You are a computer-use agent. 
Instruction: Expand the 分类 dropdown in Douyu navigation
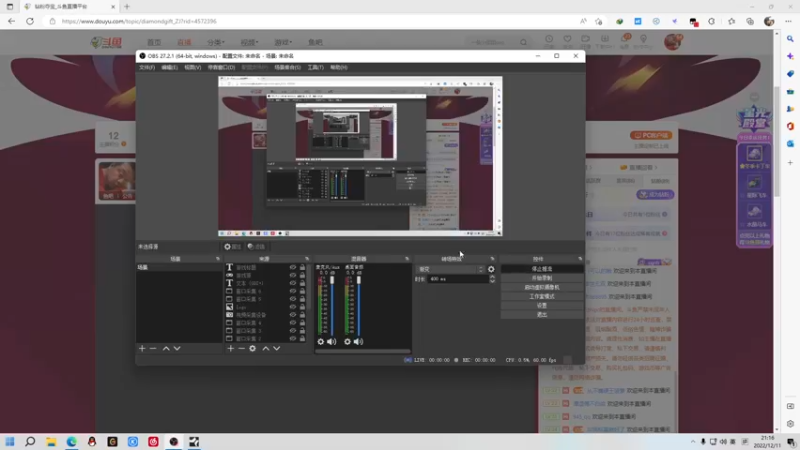pyautogui.click(x=216, y=42)
